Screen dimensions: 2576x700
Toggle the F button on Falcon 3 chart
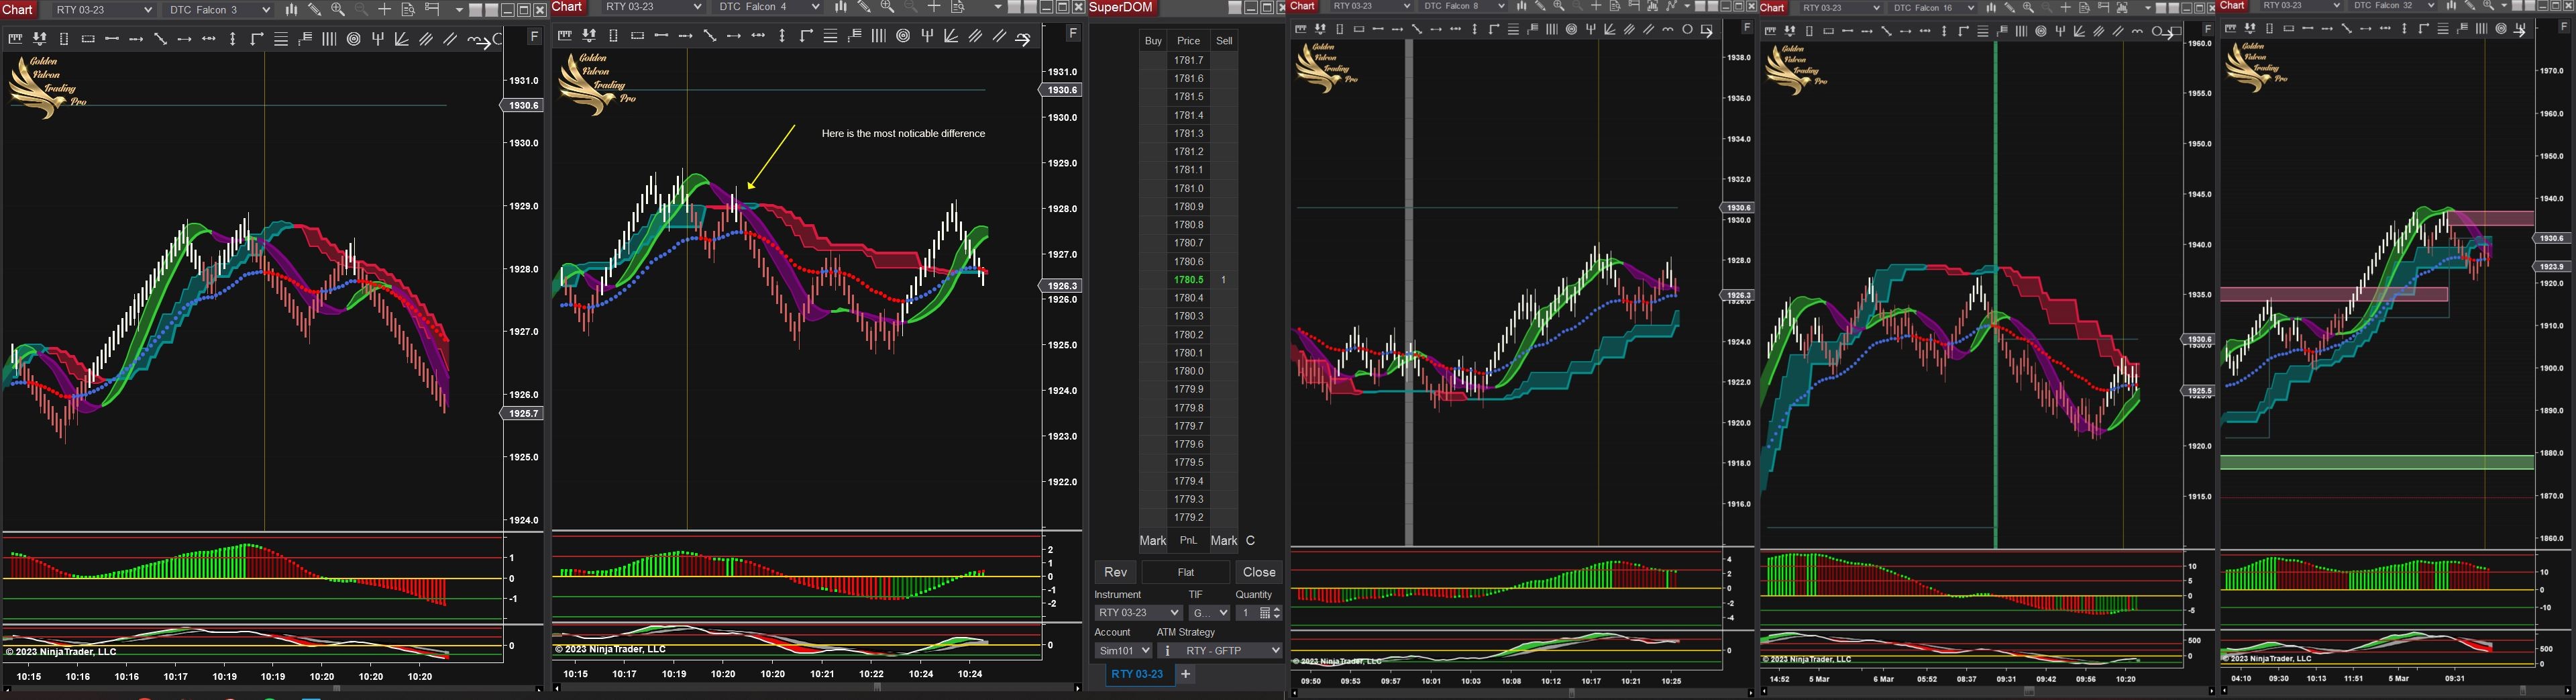[x=534, y=37]
